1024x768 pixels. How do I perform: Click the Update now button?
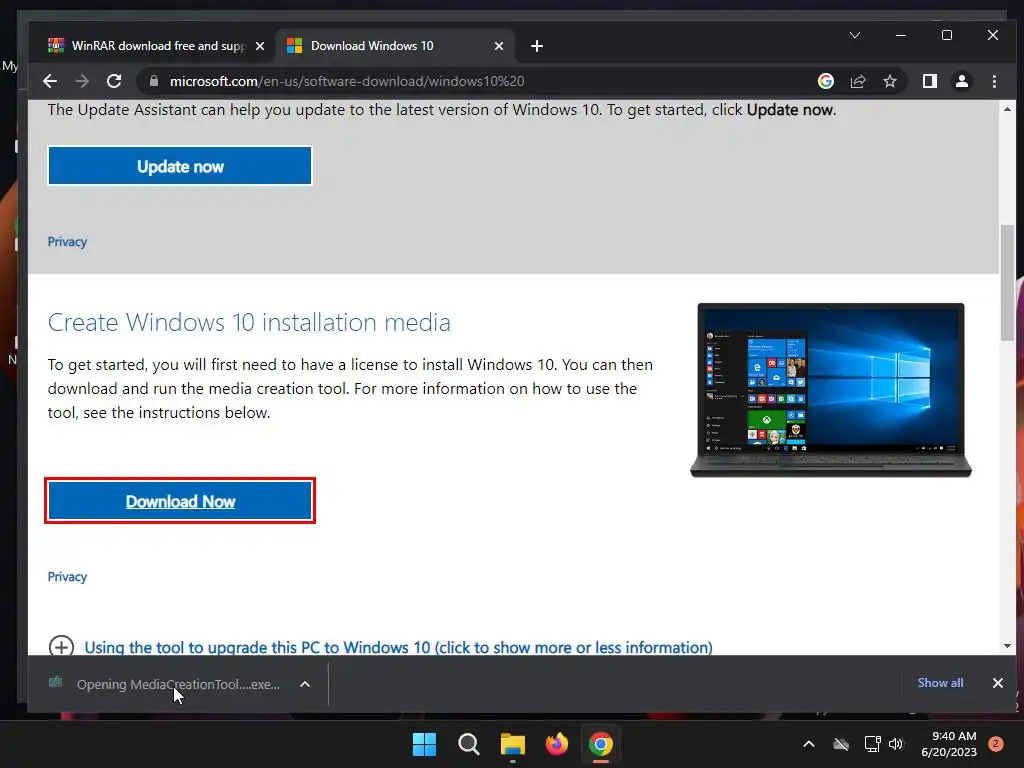click(180, 166)
